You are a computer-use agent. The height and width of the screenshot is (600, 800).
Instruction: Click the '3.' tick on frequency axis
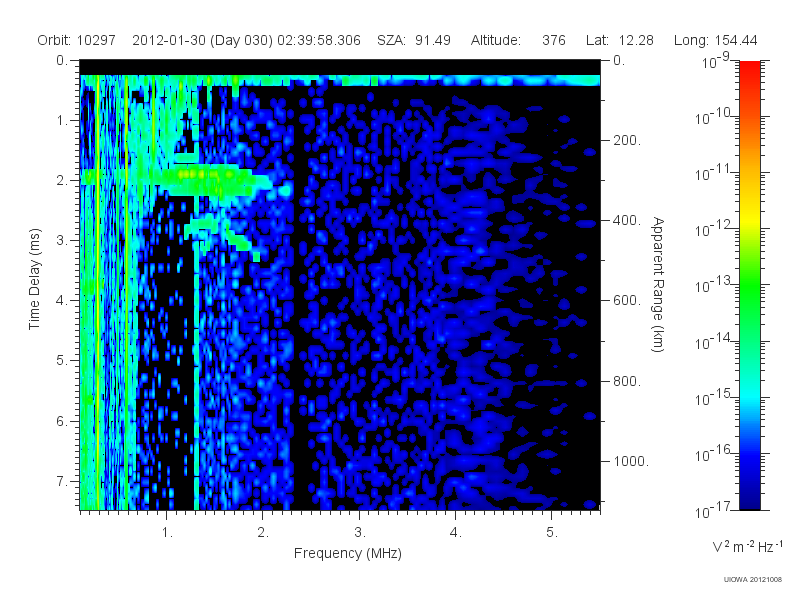click(x=360, y=533)
